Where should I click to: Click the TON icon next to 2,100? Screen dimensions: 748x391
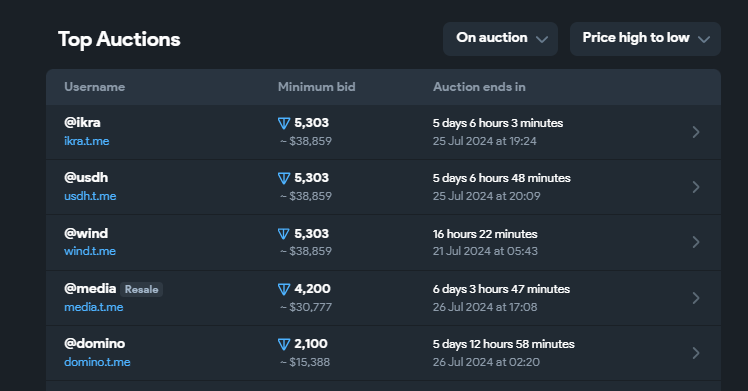coord(284,344)
